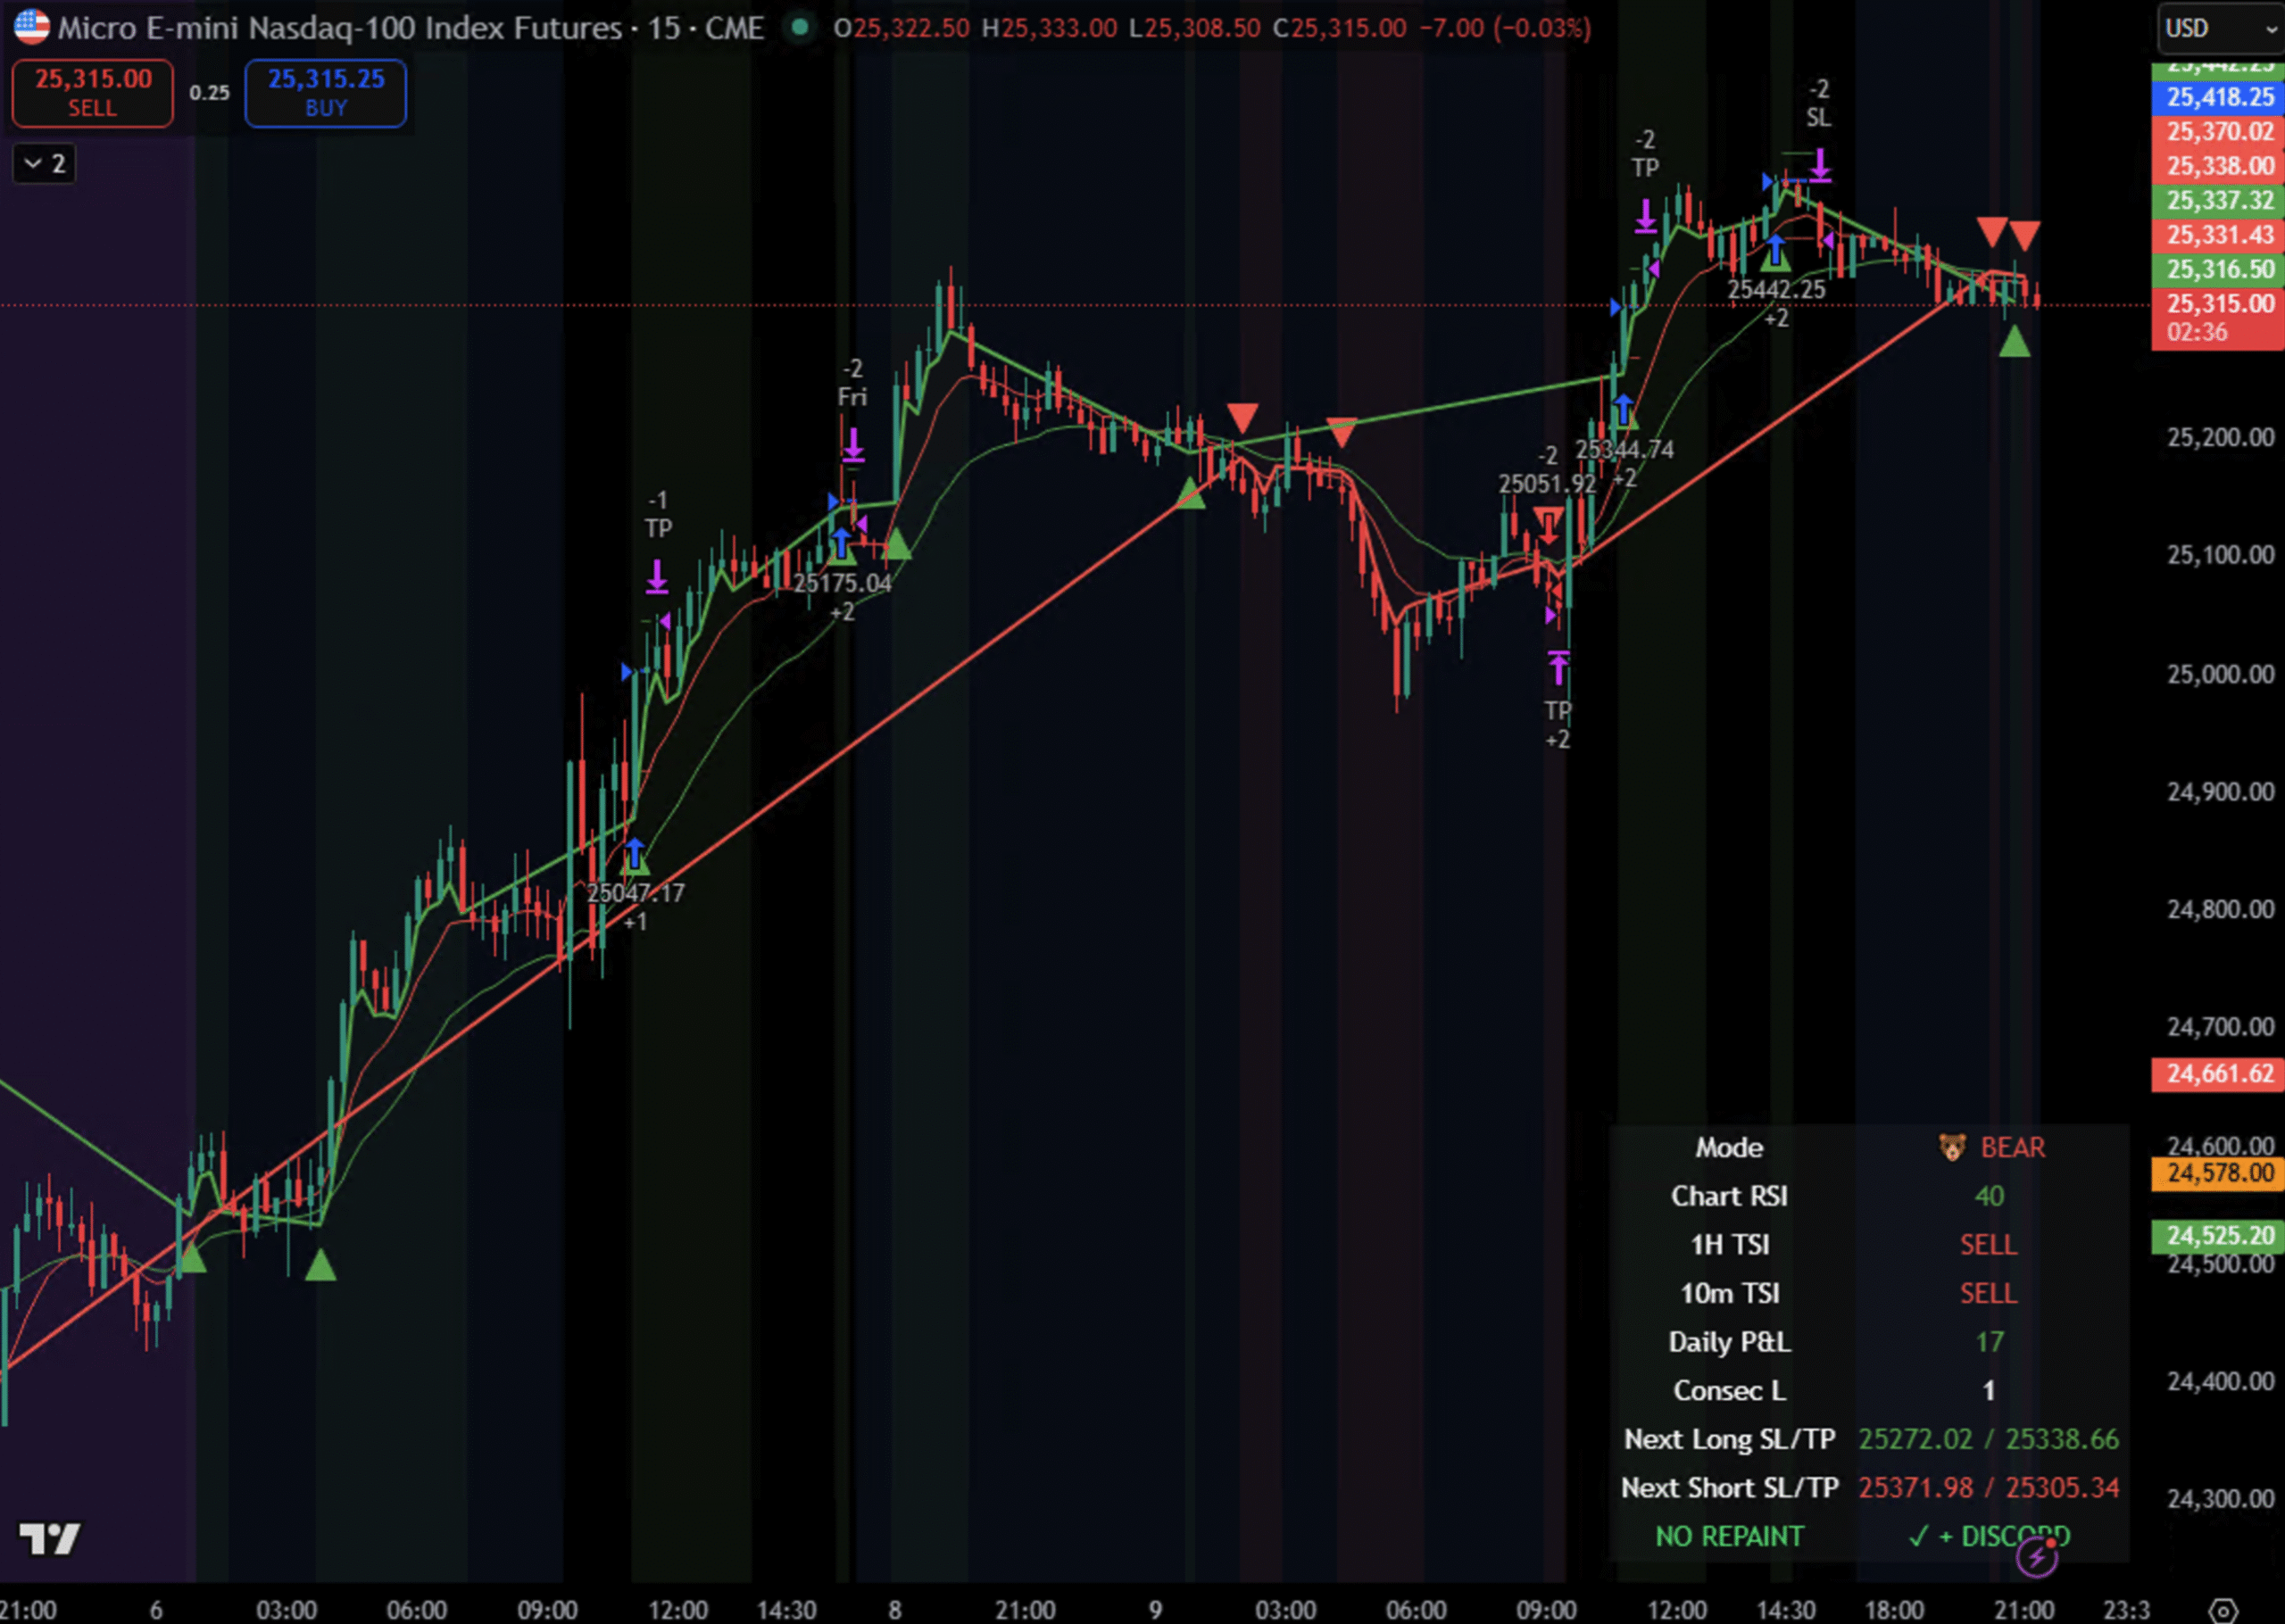The height and width of the screenshot is (1624, 2285).
Task: Click the US flag symbol icon
Action: [31, 27]
